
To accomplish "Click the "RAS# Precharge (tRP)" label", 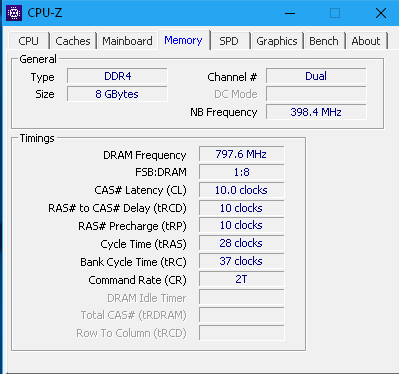I will point(132,226).
